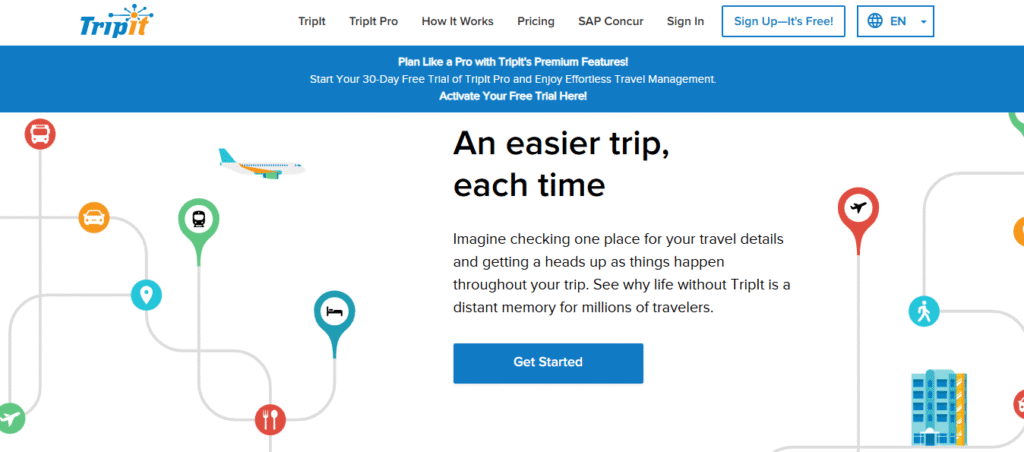The height and width of the screenshot is (452, 1024).
Task: Click the red bus pin icon
Action: point(40,135)
